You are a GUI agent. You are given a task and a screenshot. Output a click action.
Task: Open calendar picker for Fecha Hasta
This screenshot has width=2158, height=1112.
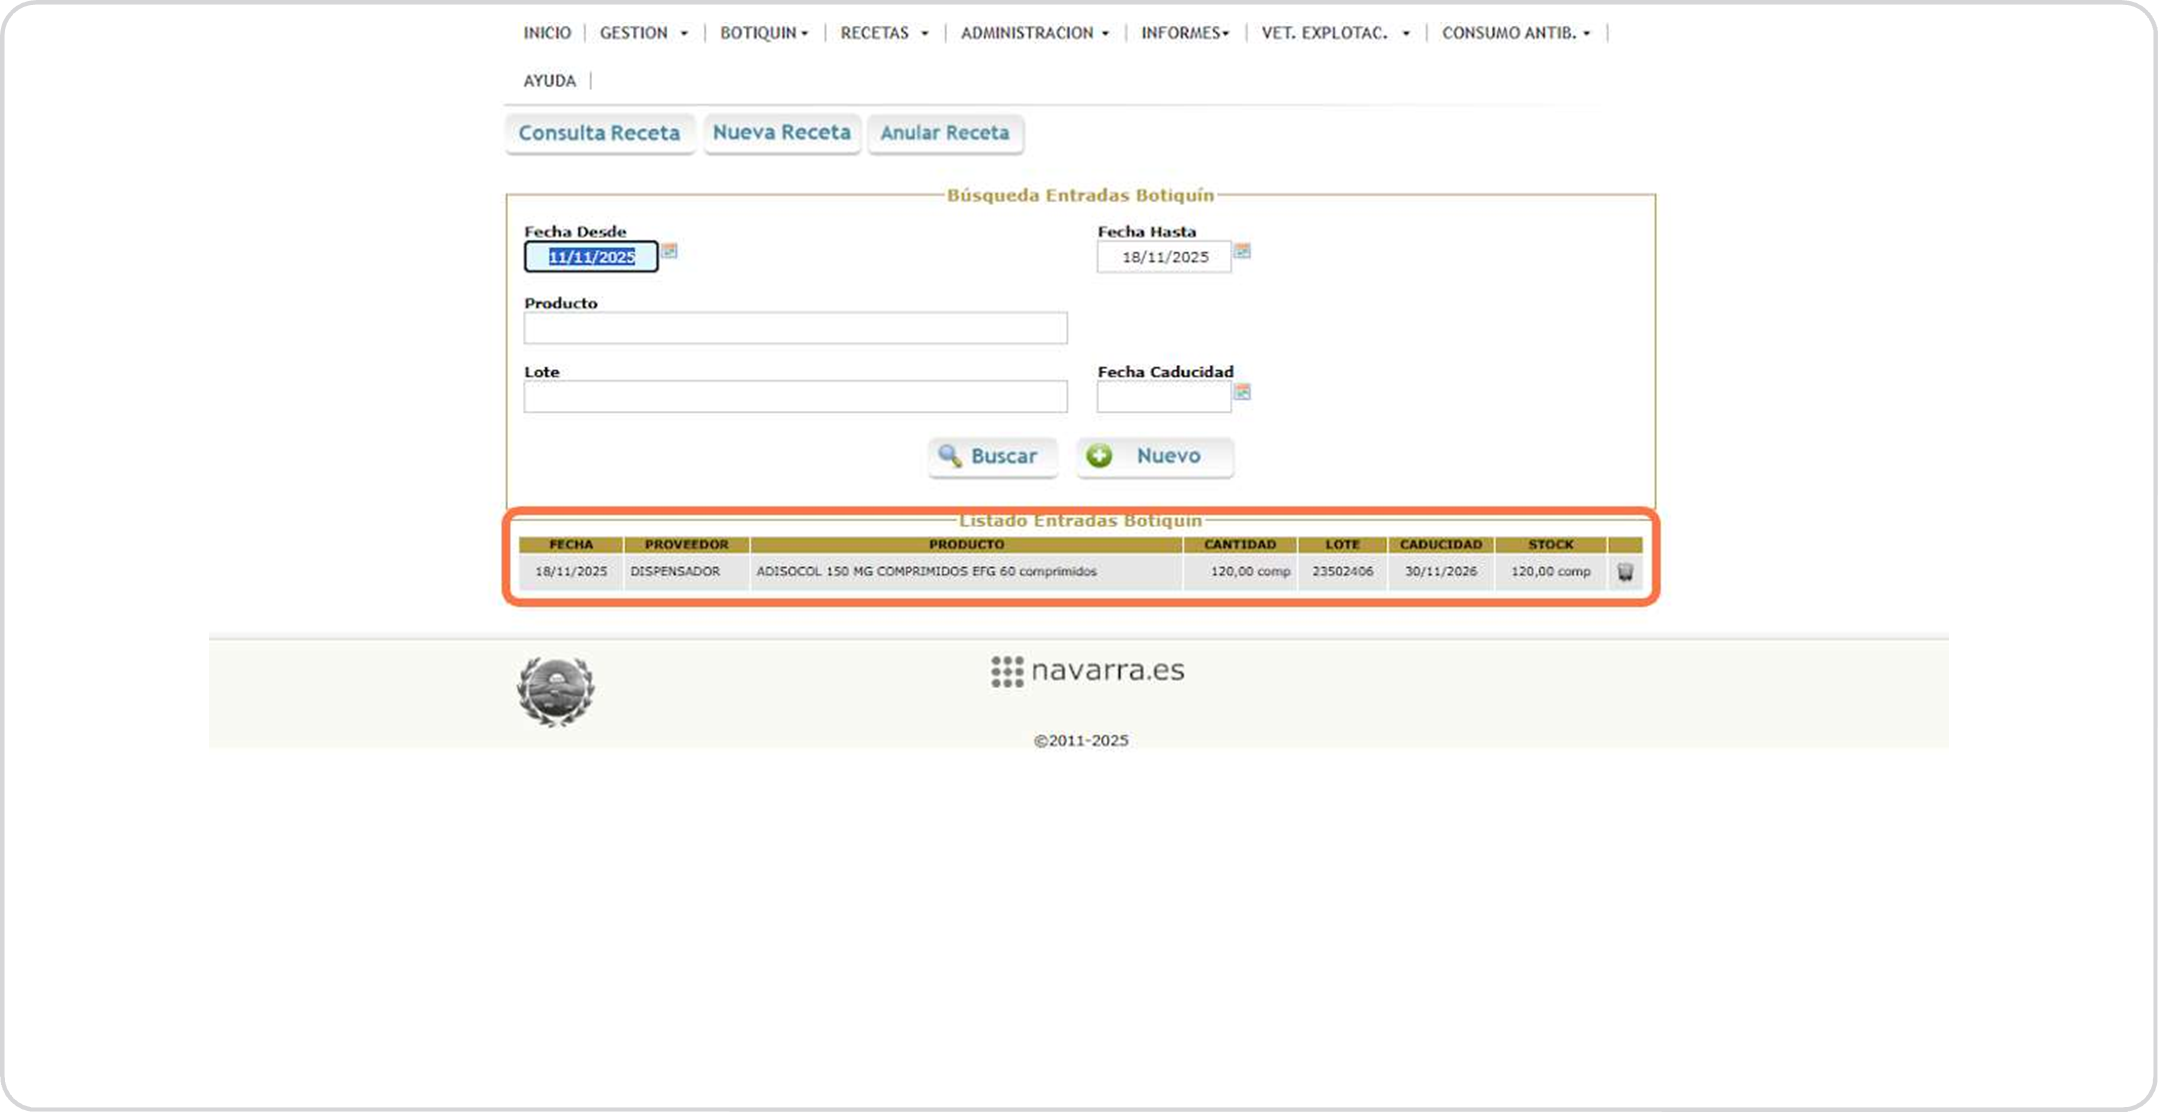[1242, 251]
